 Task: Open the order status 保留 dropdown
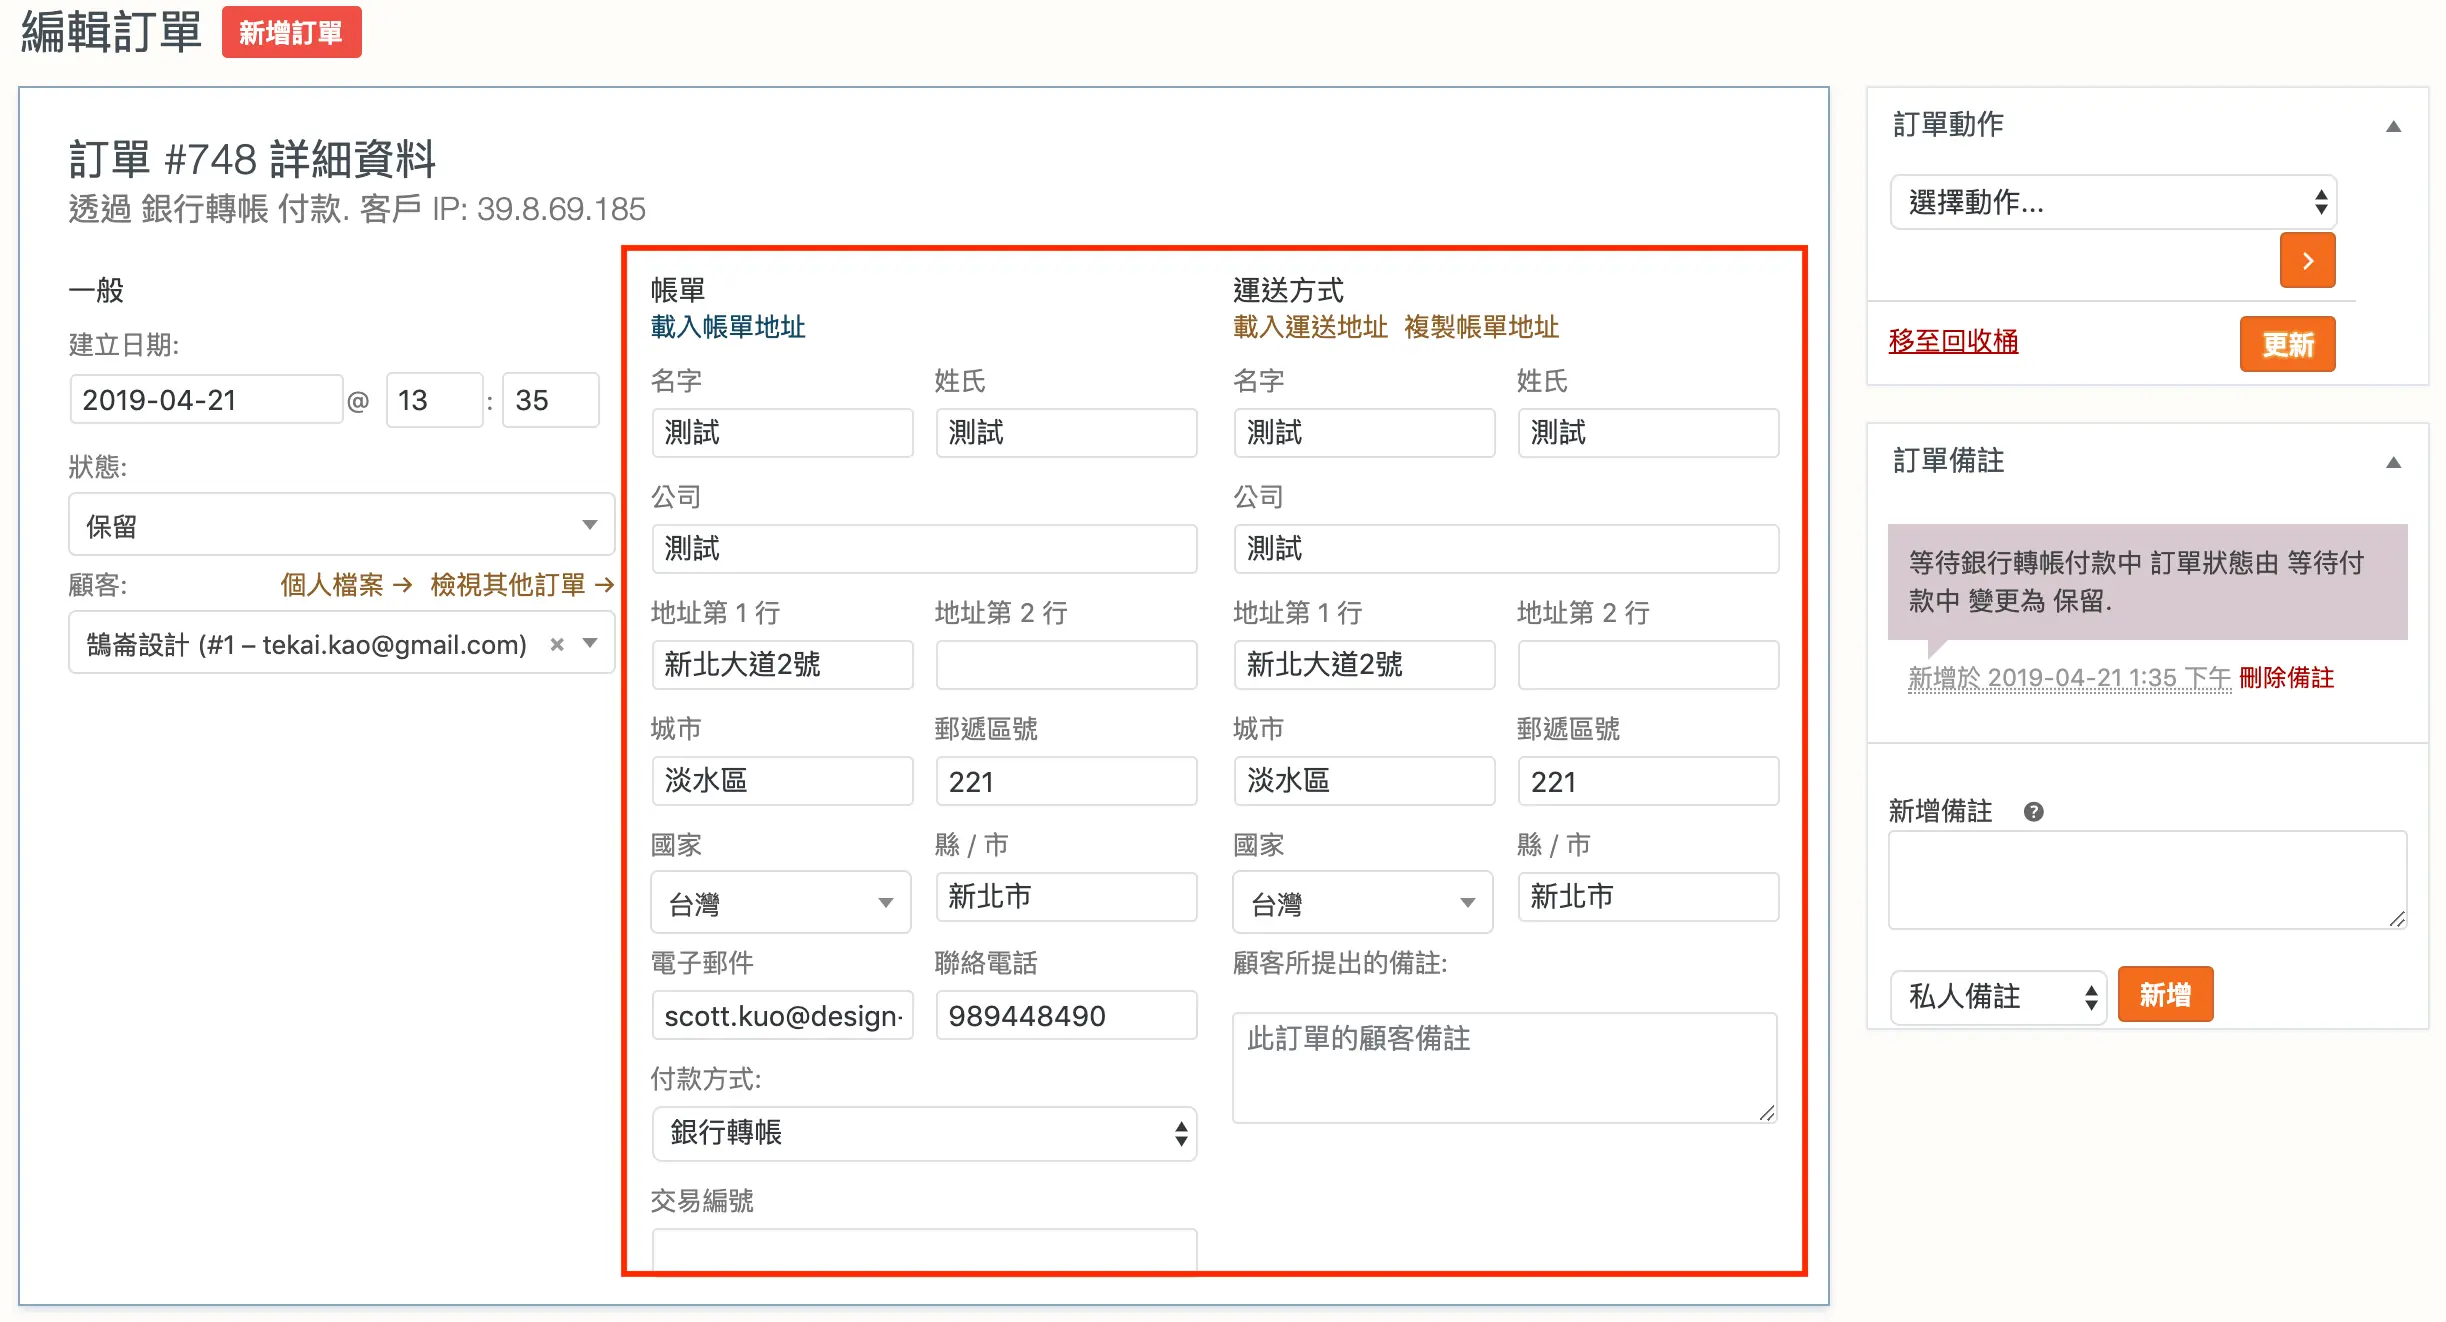[x=341, y=524]
